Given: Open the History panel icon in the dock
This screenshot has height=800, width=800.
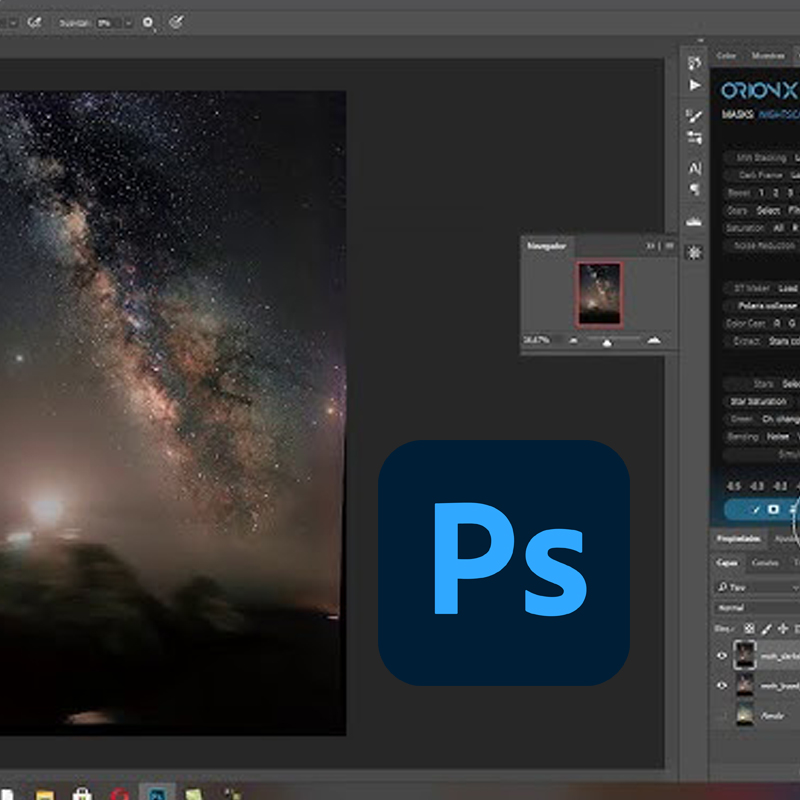Looking at the screenshot, I should (x=694, y=63).
